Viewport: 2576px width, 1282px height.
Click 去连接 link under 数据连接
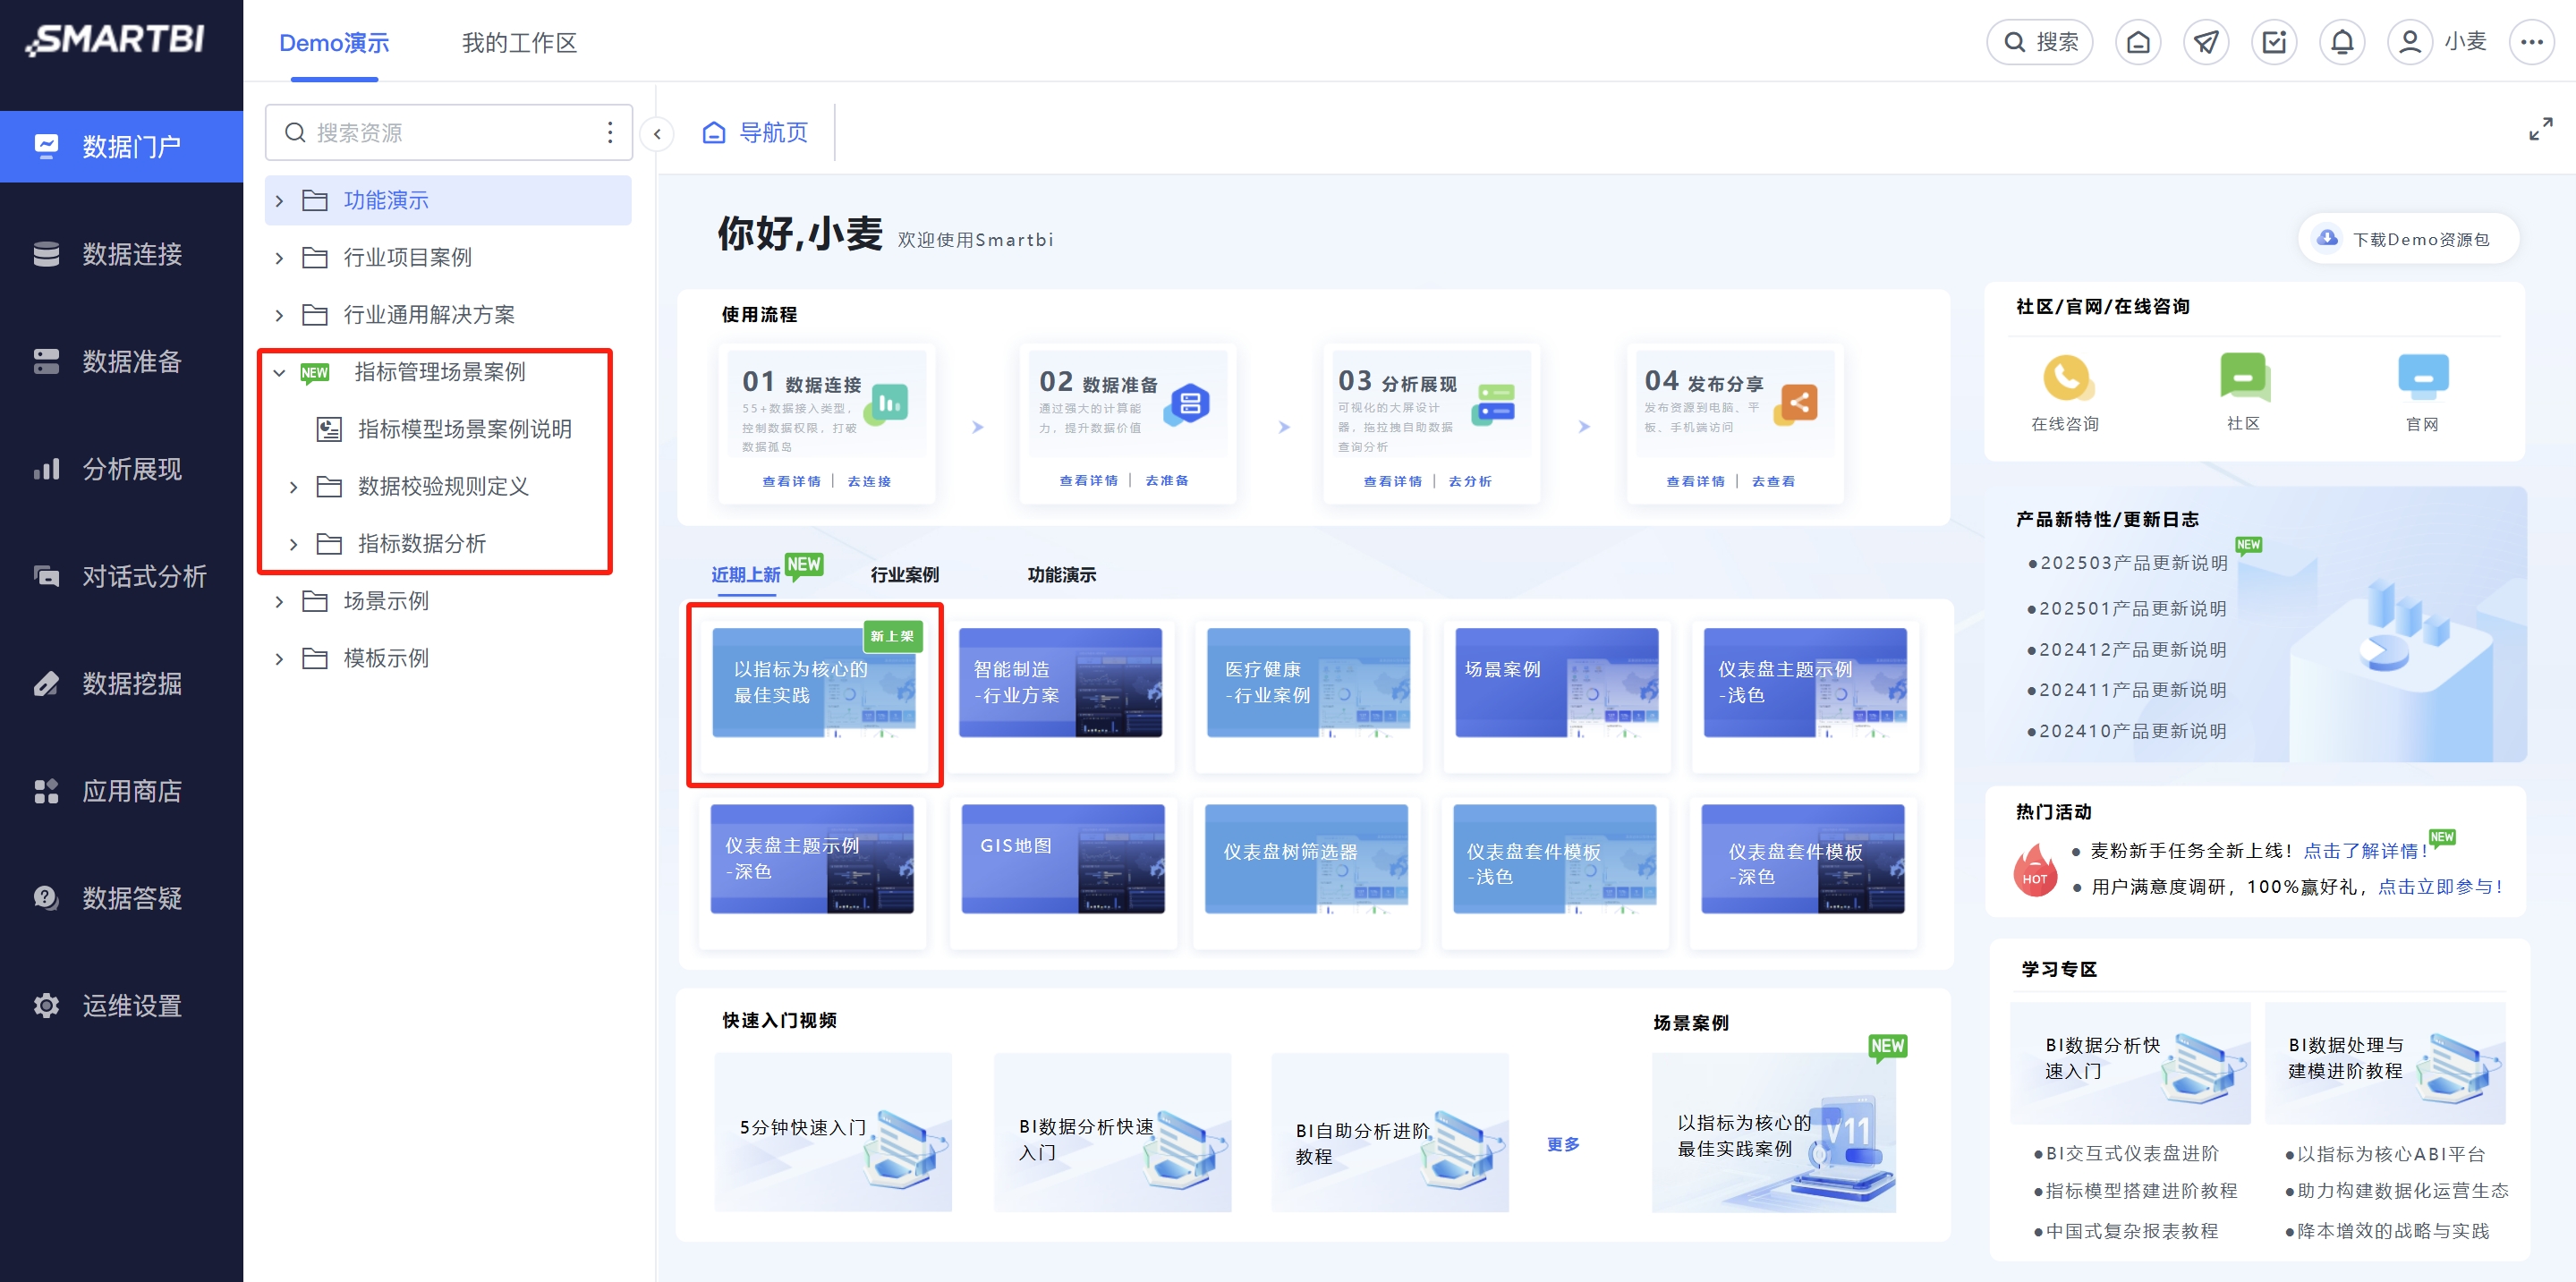click(869, 481)
